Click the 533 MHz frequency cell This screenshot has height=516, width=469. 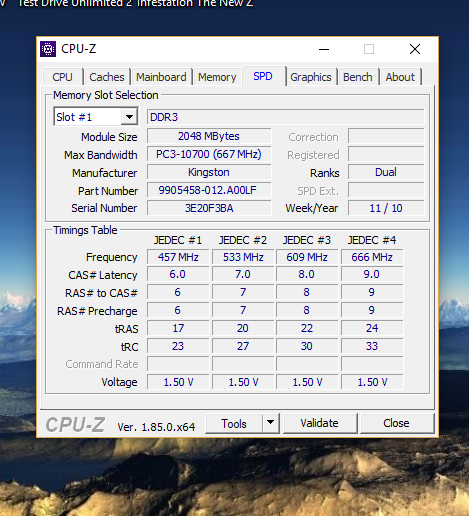click(x=243, y=257)
